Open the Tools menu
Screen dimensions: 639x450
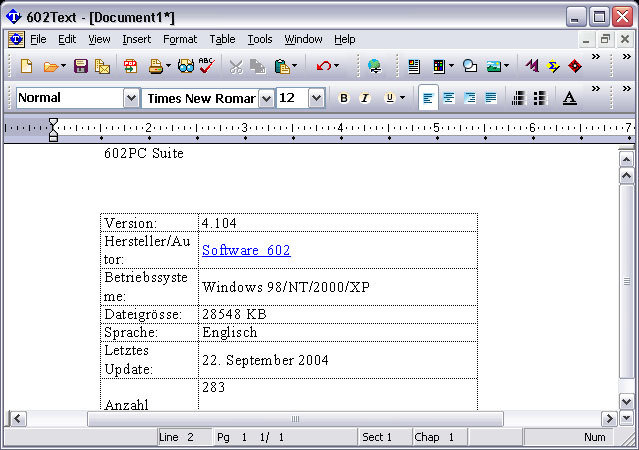260,39
